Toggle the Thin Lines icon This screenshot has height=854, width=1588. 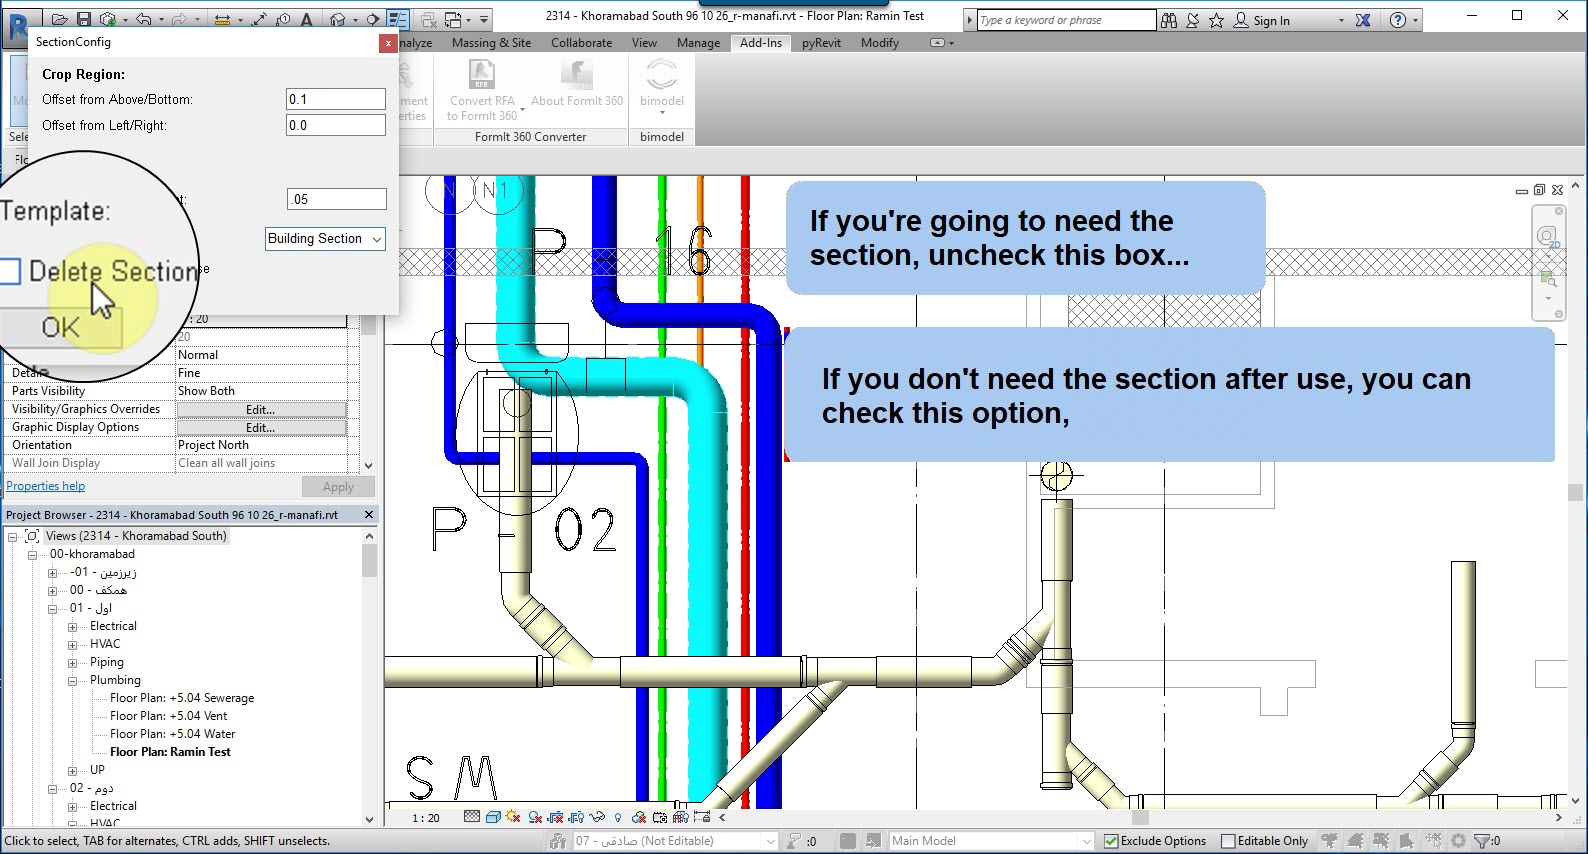click(398, 19)
